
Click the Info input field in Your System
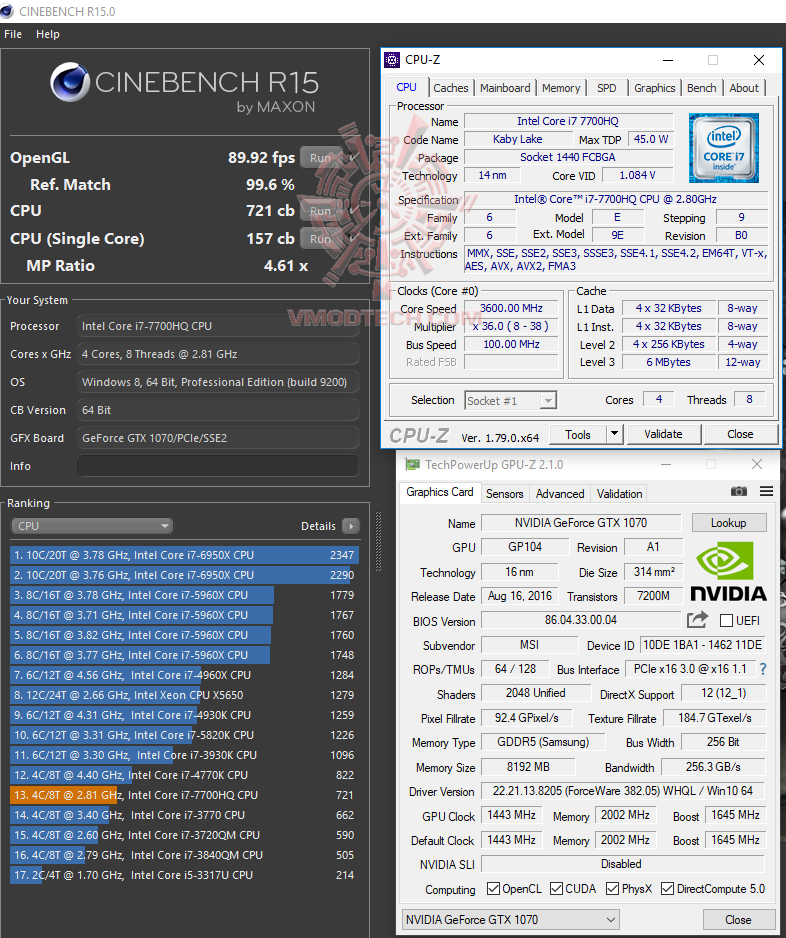point(218,465)
